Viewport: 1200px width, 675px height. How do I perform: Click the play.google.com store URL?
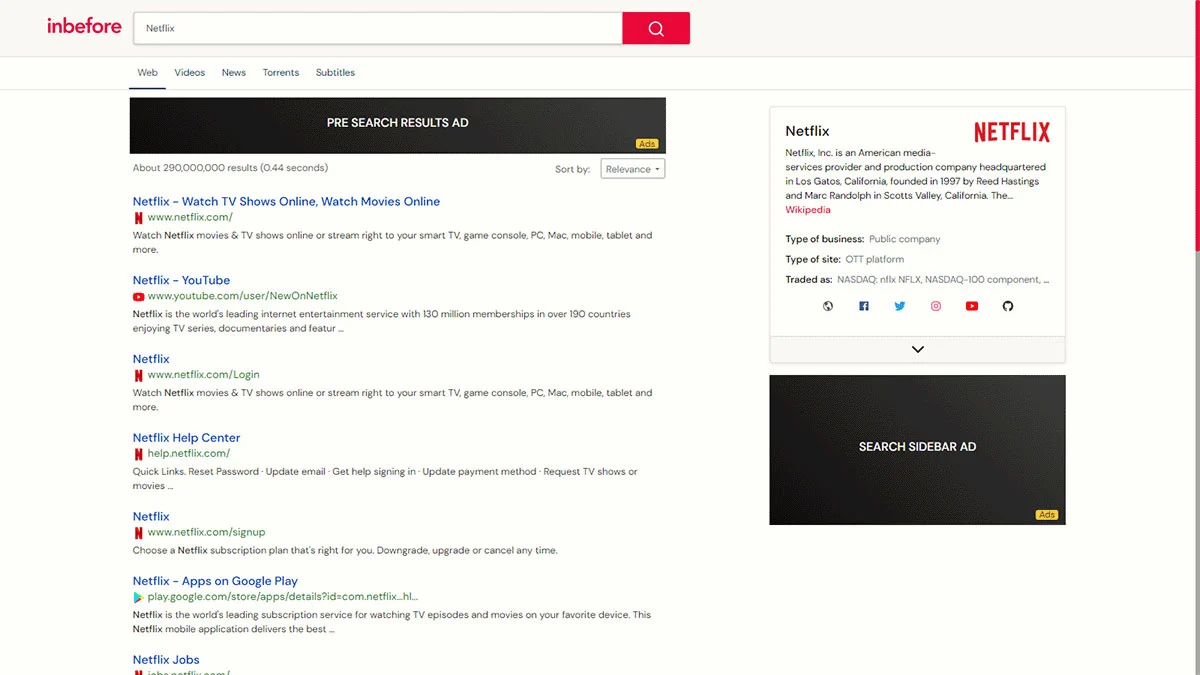click(283, 597)
